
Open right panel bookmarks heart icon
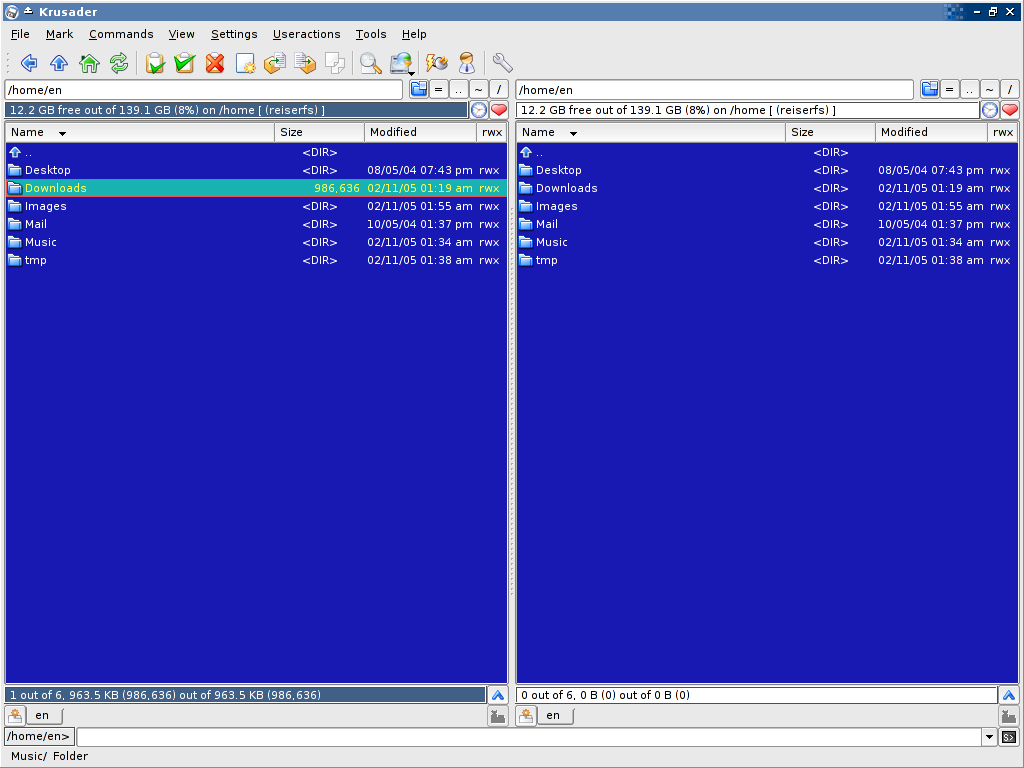point(1010,110)
